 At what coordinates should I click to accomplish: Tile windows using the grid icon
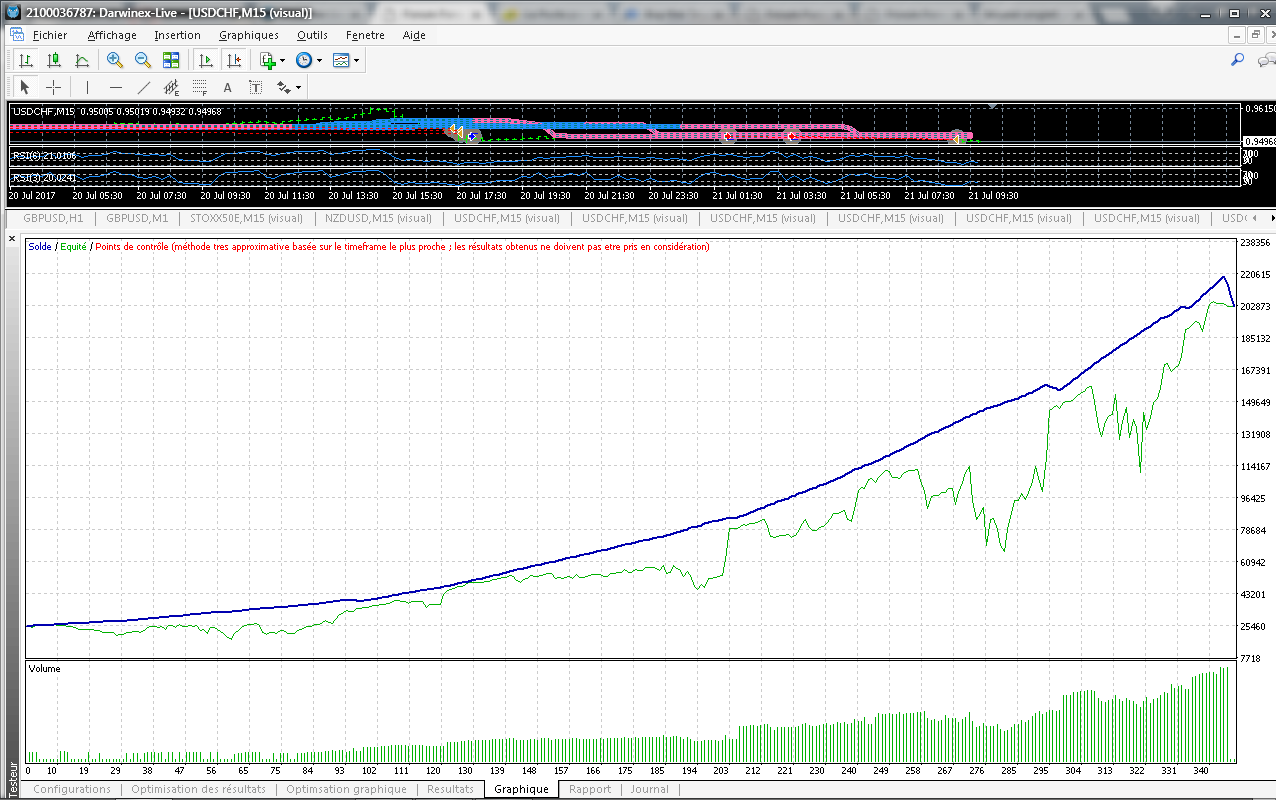tap(171, 61)
